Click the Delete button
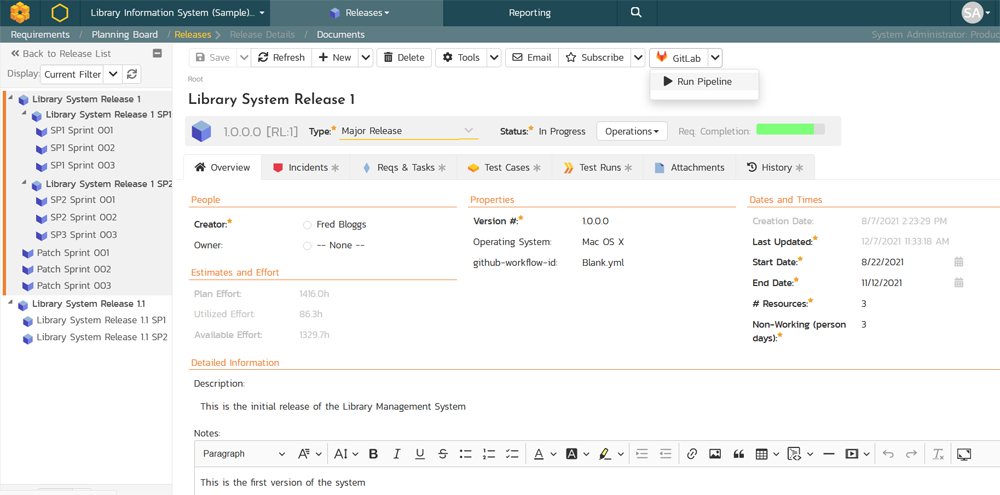Screen dimensions: 1000x495 click(x=404, y=58)
